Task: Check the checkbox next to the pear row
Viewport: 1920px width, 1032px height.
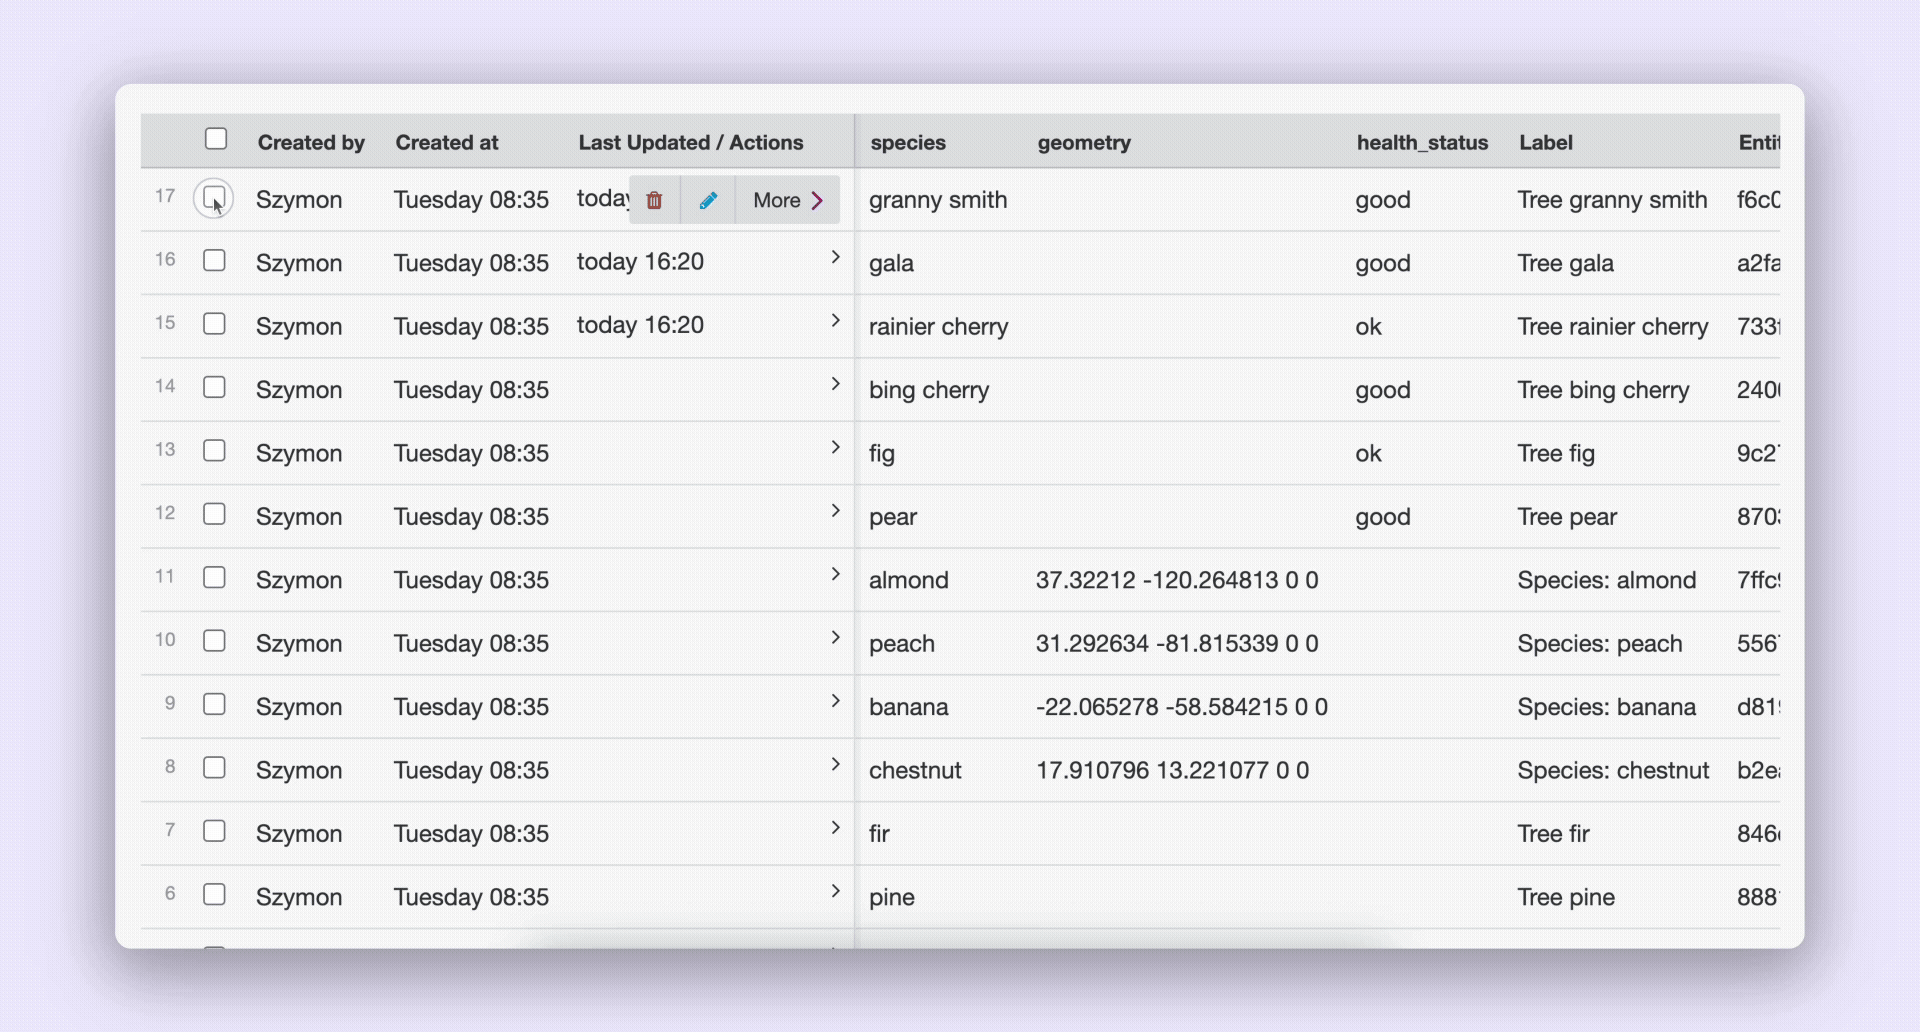Action: [214, 513]
